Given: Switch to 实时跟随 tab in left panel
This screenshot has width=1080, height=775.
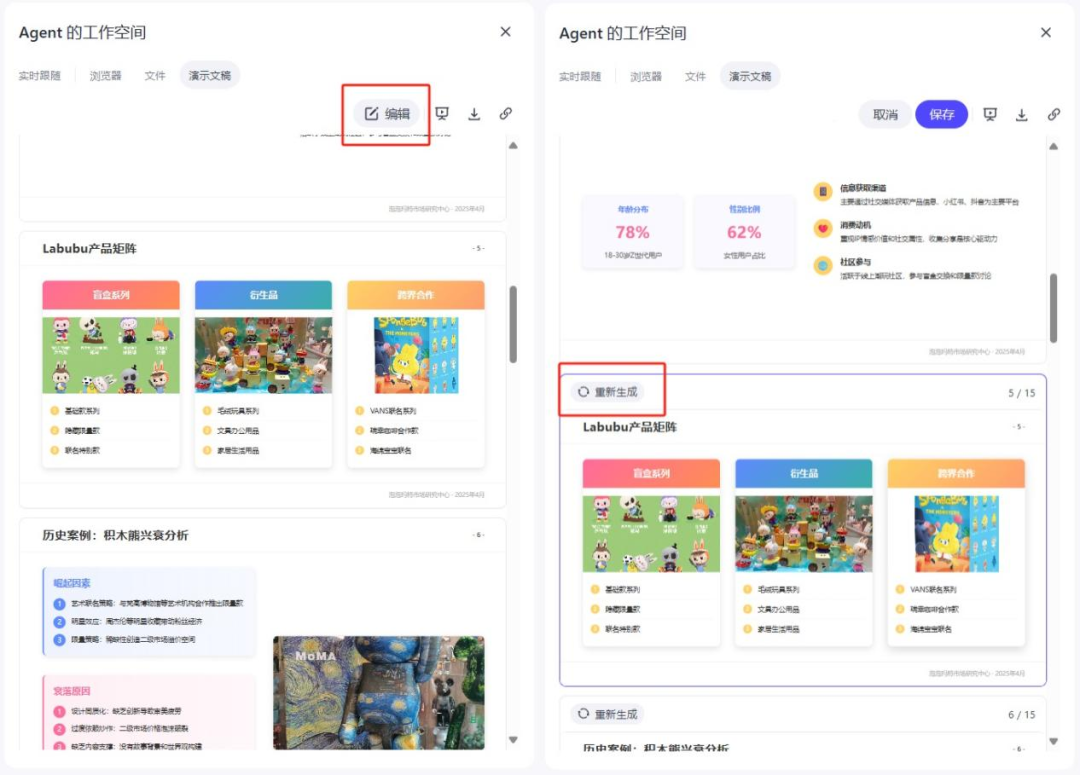Looking at the screenshot, I should 39,75.
